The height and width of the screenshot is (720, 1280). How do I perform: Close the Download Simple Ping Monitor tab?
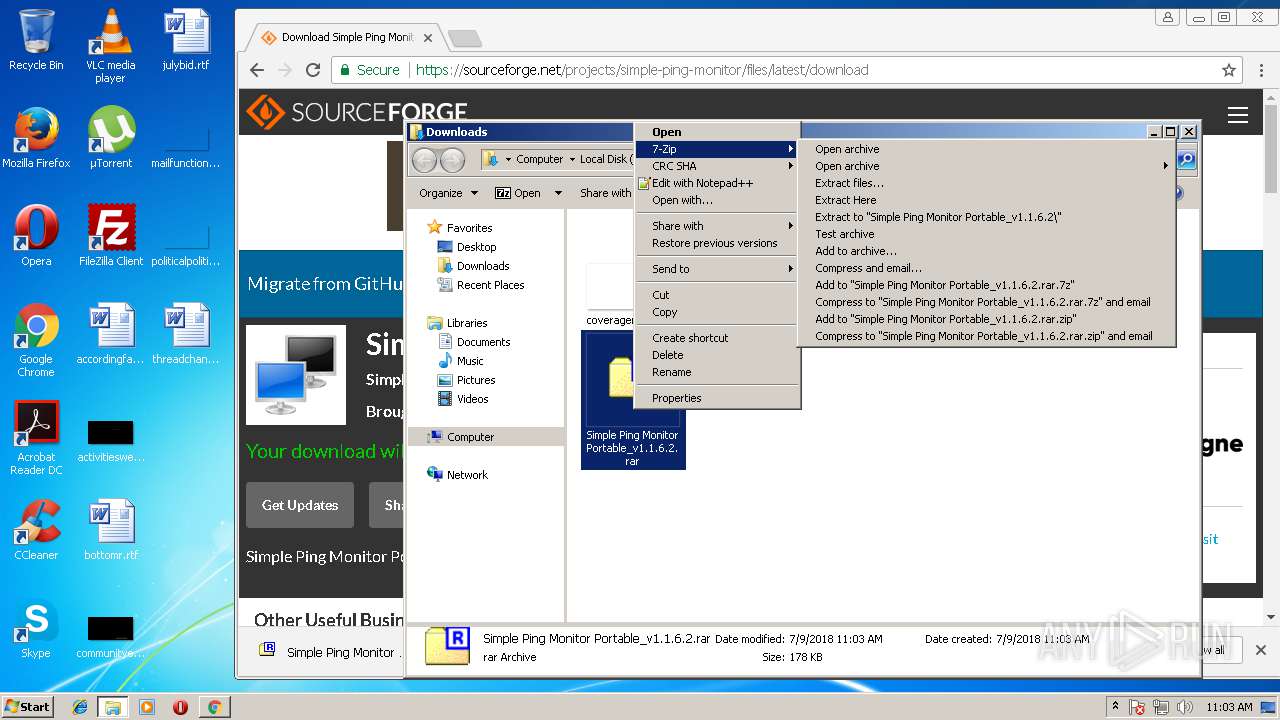[428, 38]
